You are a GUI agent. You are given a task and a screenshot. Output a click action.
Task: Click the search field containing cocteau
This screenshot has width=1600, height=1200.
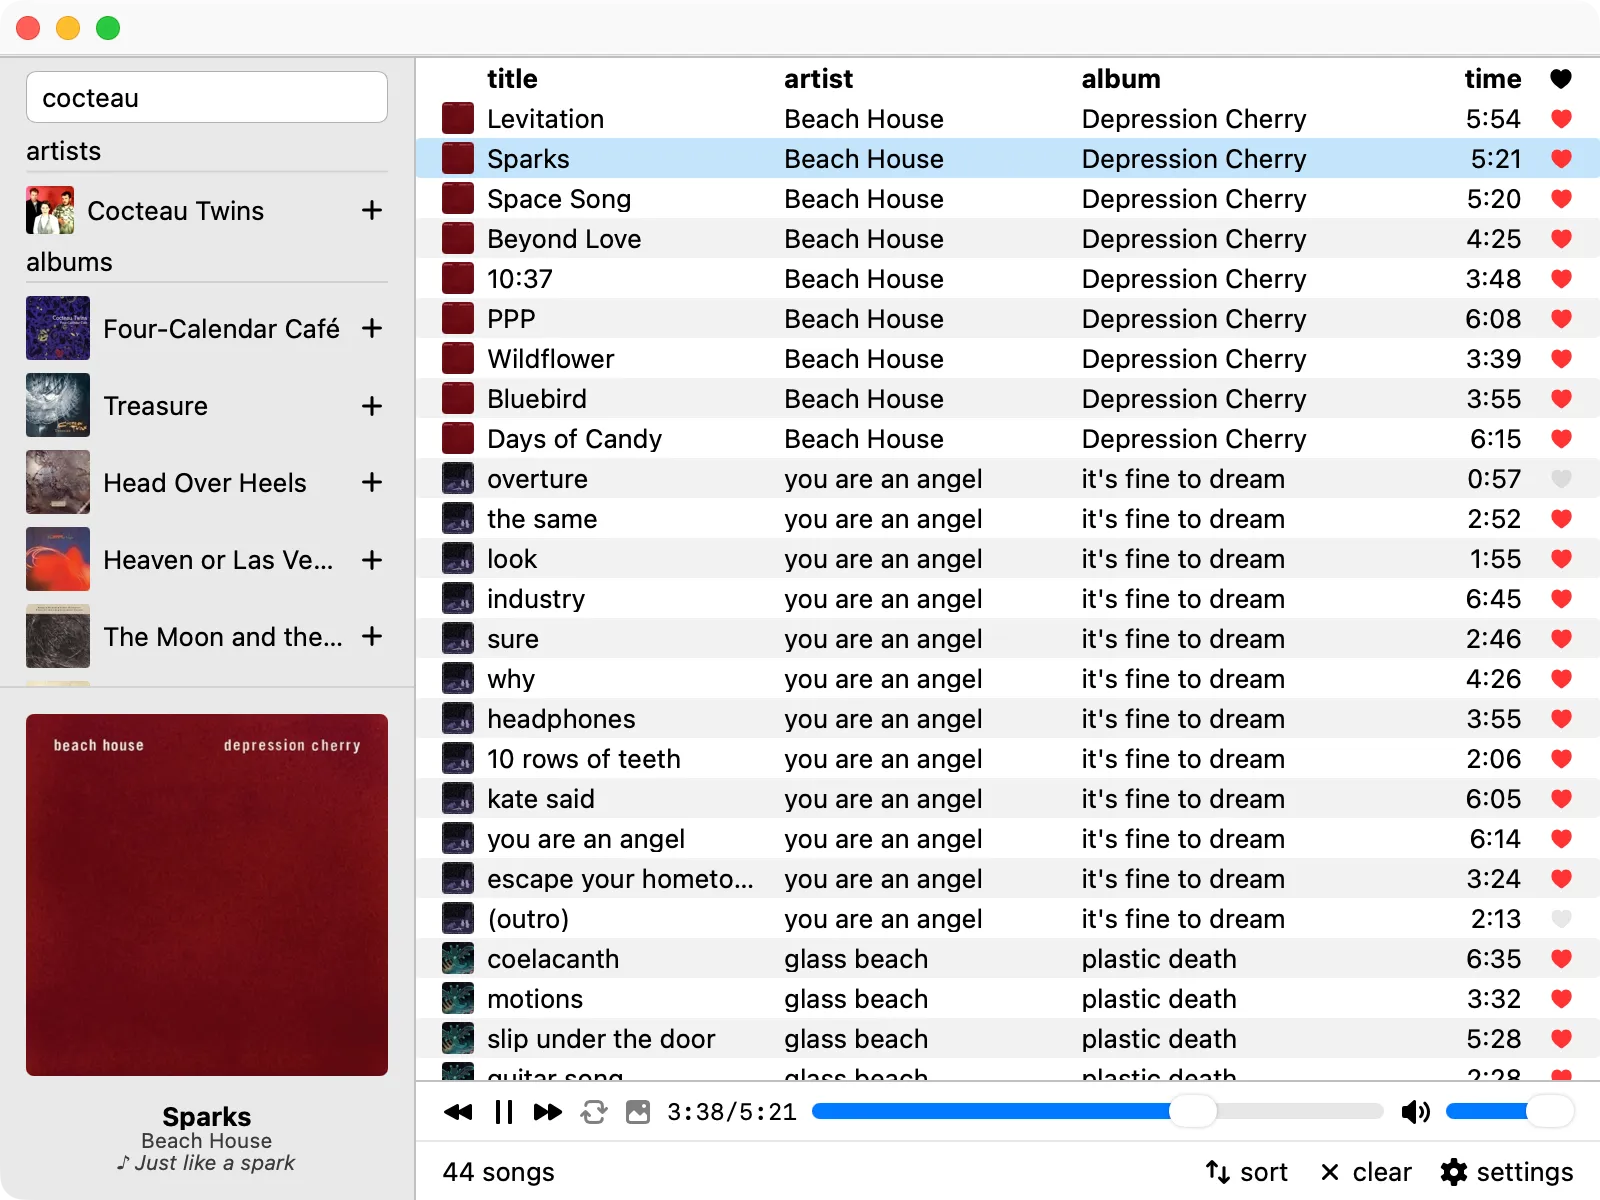tap(207, 97)
